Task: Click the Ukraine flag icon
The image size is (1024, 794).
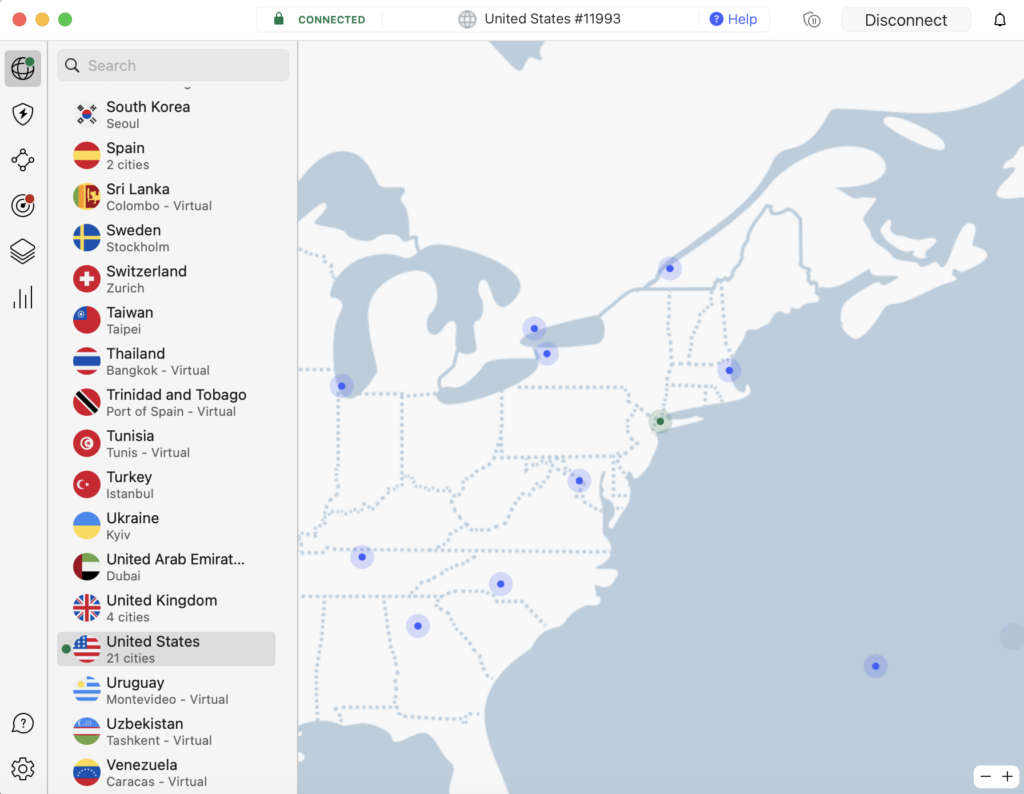Action: click(x=87, y=526)
